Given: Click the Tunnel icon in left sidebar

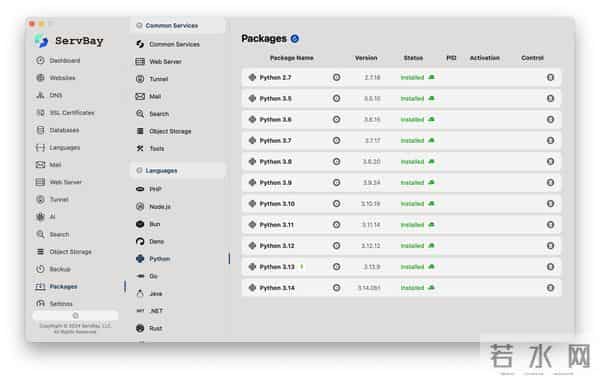Looking at the screenshot, I should (40, 199).
